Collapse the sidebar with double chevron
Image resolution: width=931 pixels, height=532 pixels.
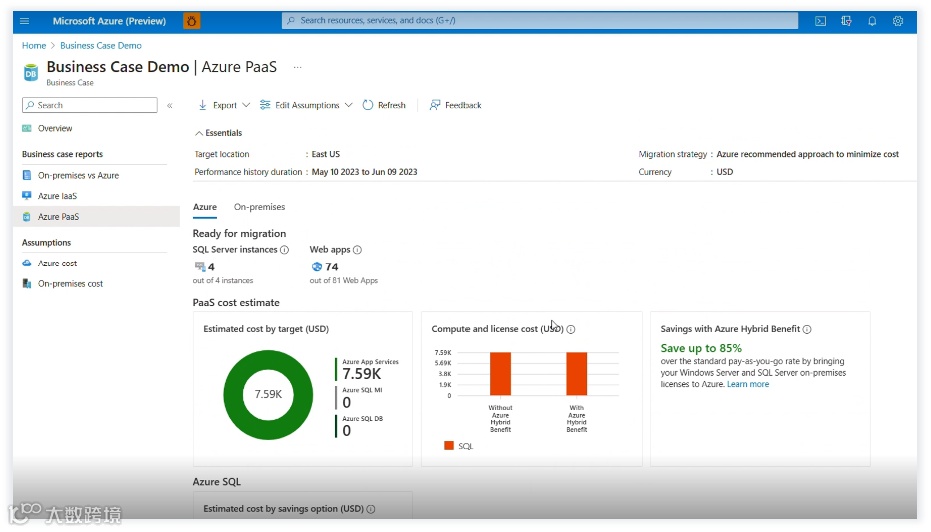pyautogui.click(x=170, y=105)
